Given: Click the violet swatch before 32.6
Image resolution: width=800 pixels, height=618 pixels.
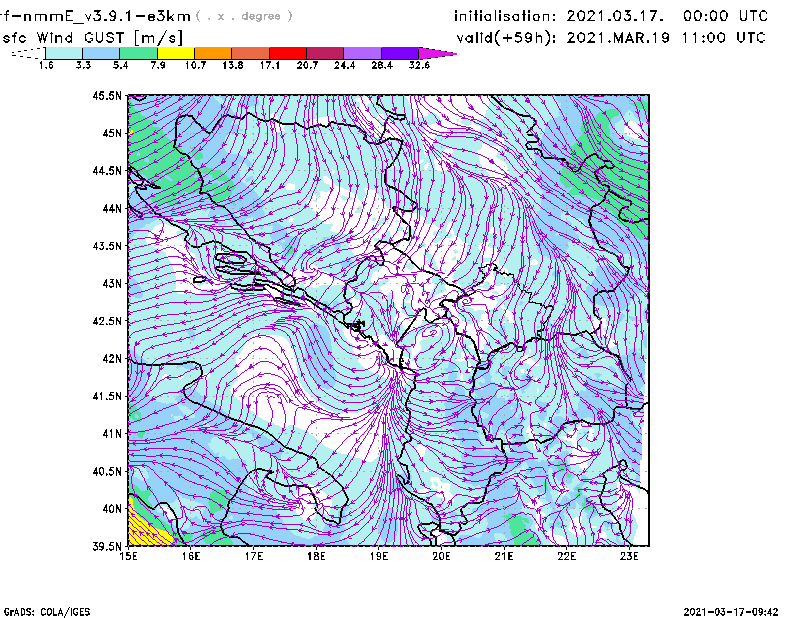Looking at the screenshot, I should 400,52.
